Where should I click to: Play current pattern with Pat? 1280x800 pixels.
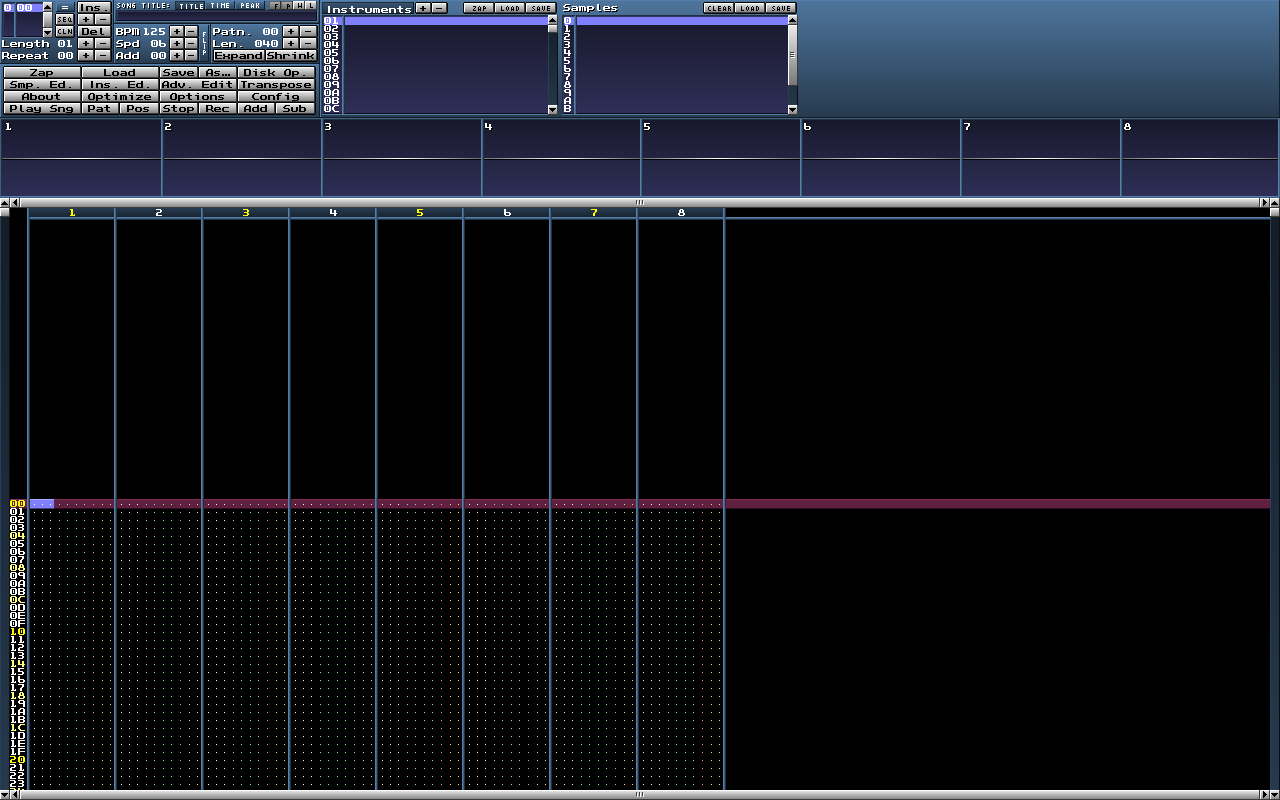click(x=100, y=109)
